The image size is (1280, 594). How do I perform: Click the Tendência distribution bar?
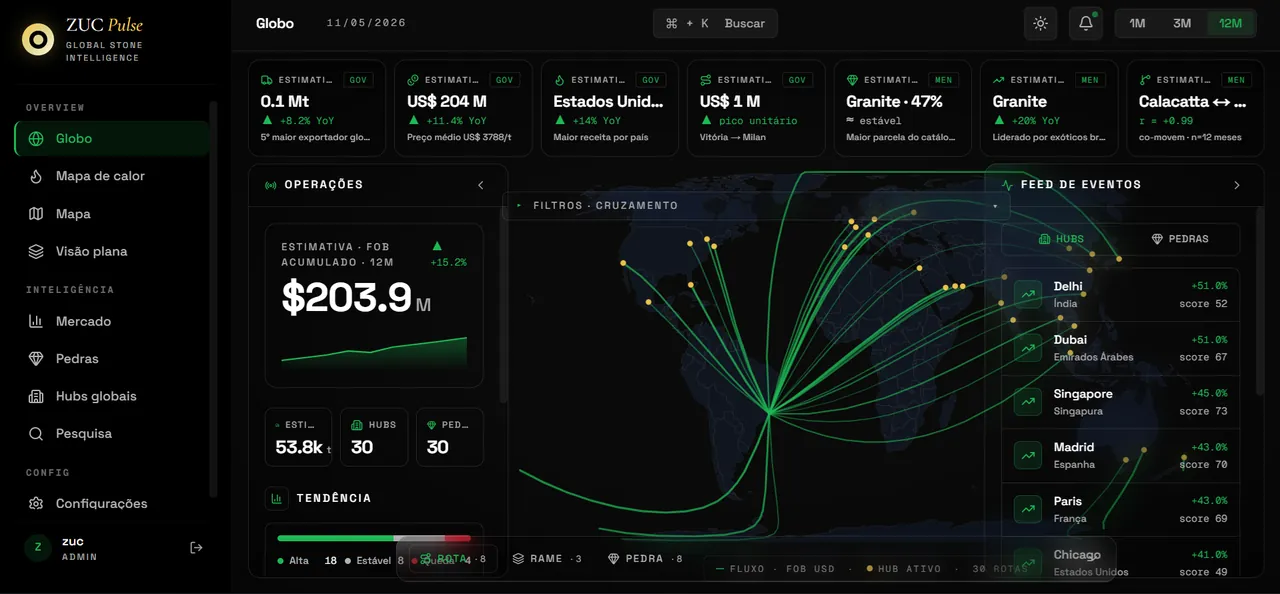tap(374, 538)
